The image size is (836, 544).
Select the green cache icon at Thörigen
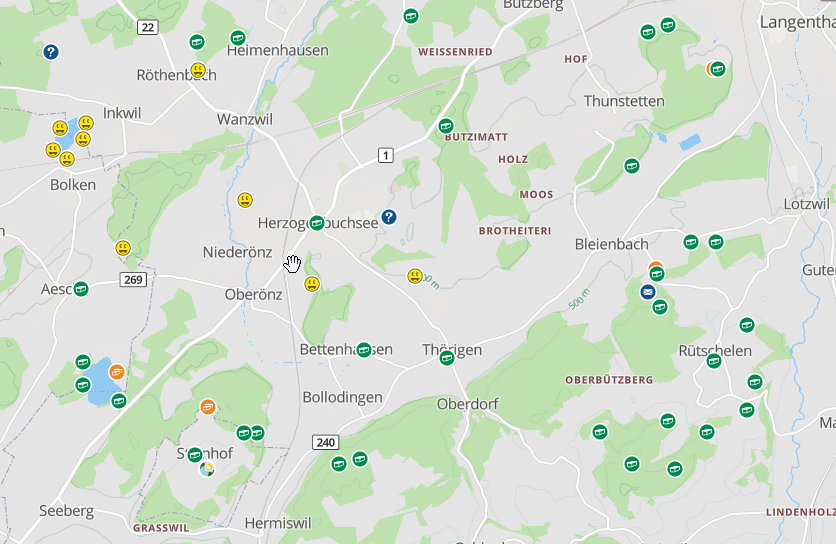point(447,357)
